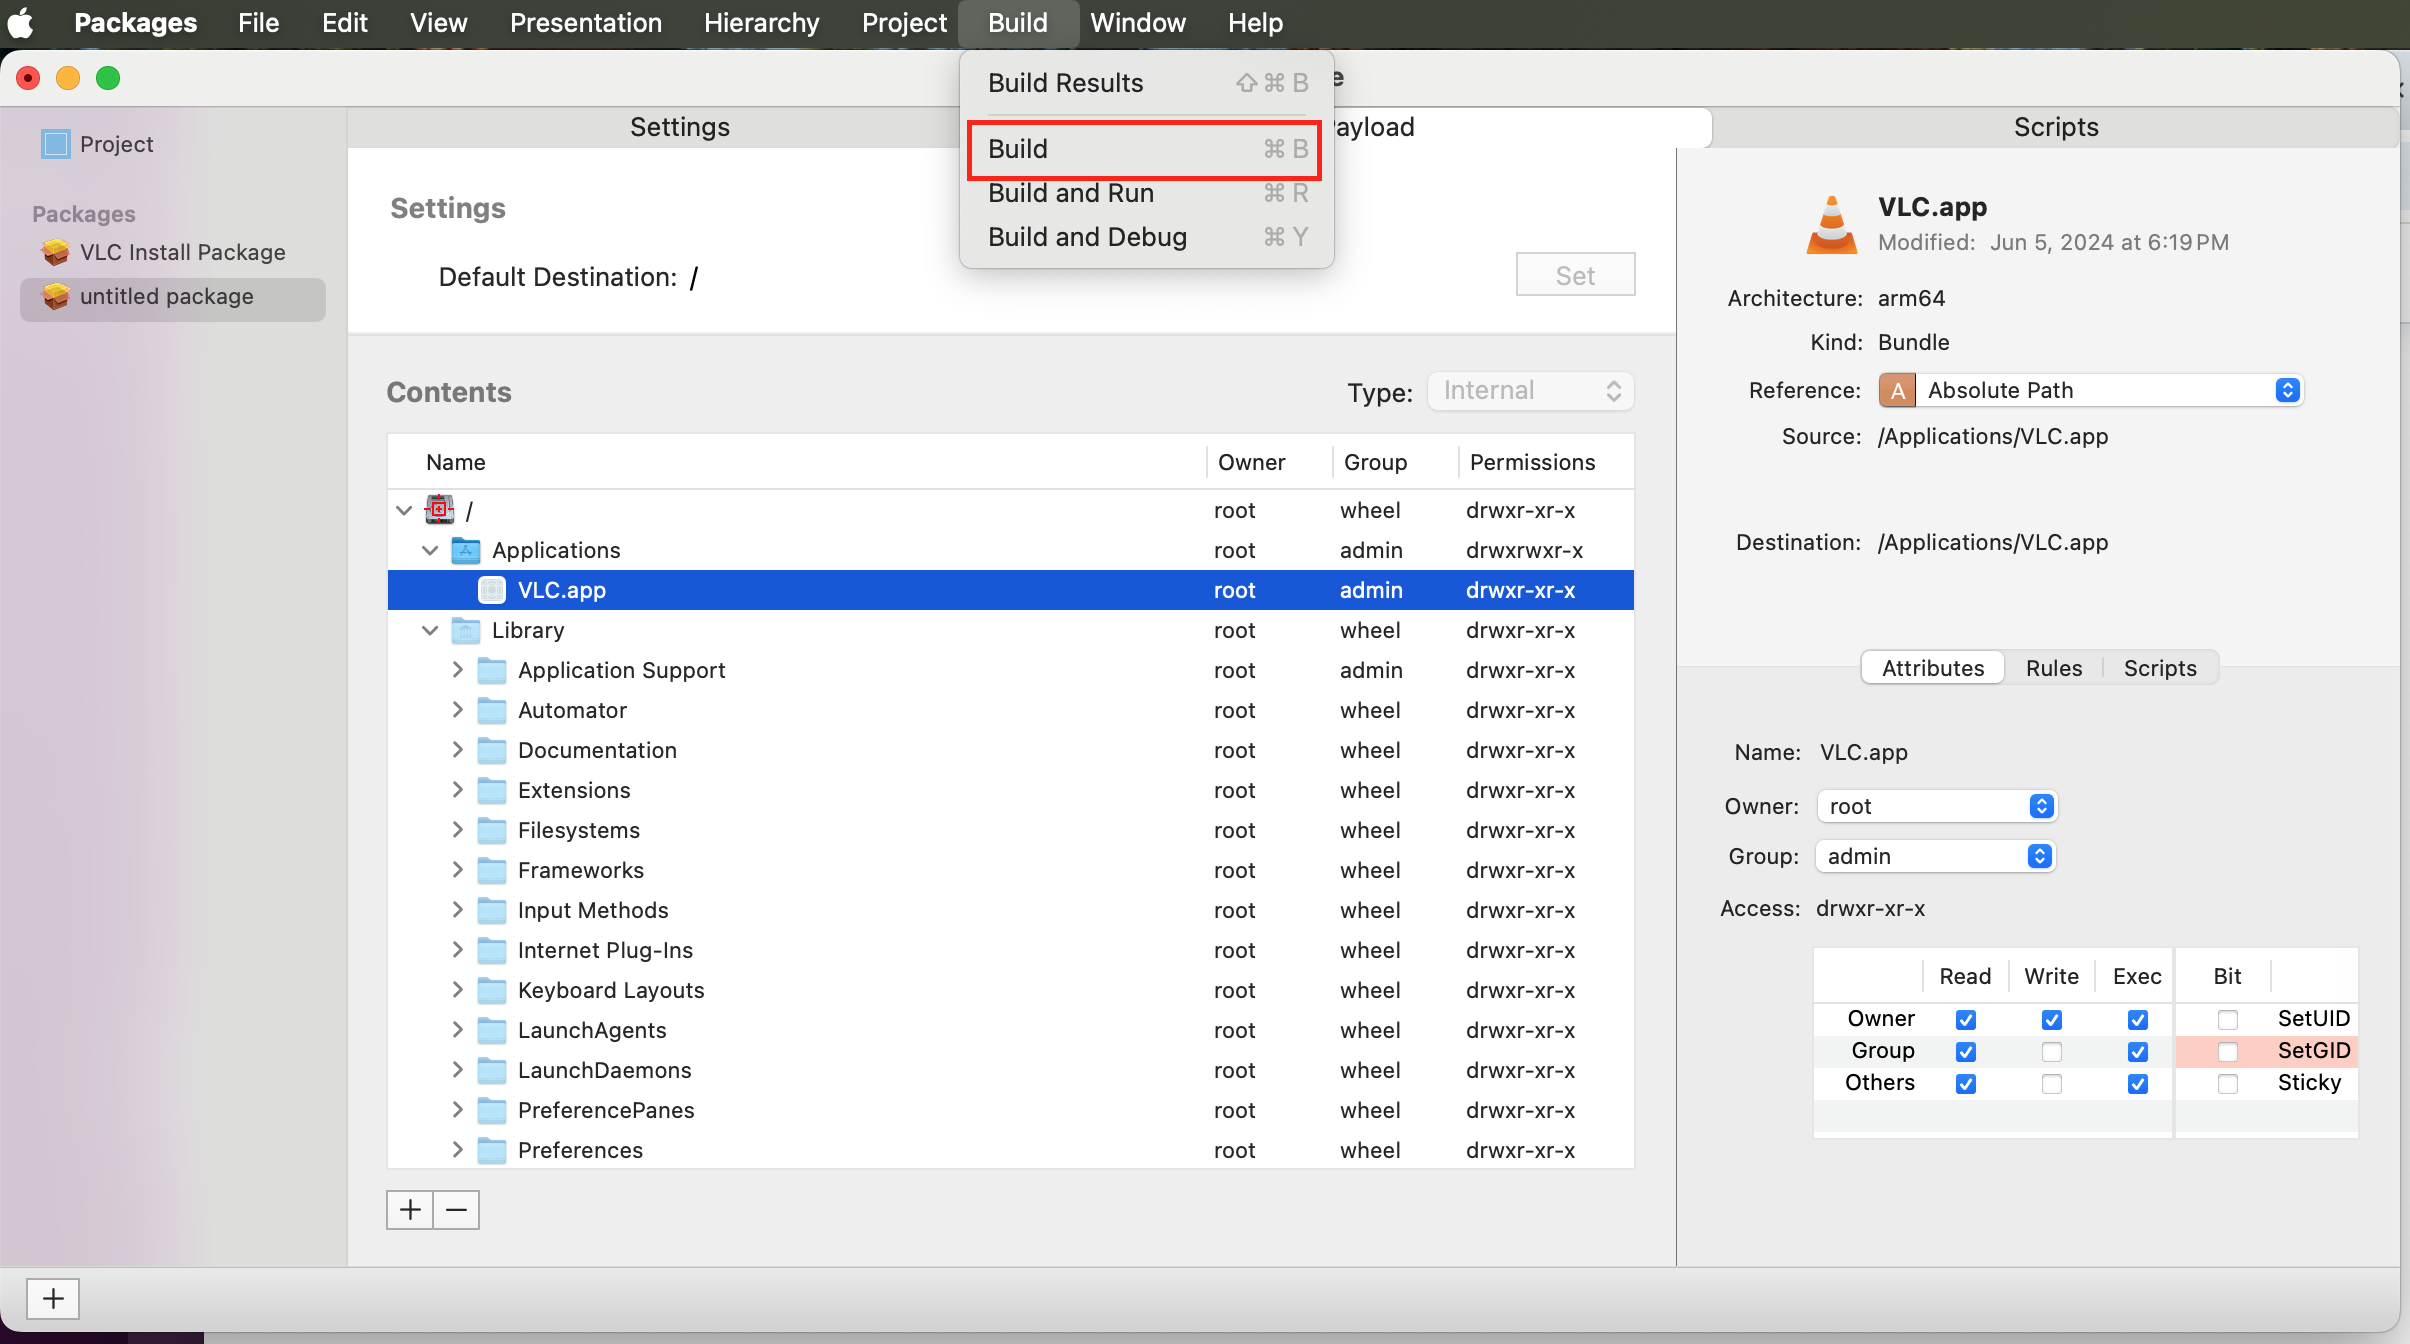Click the Internet Plug-Ins folder icon

coord(492,950)
